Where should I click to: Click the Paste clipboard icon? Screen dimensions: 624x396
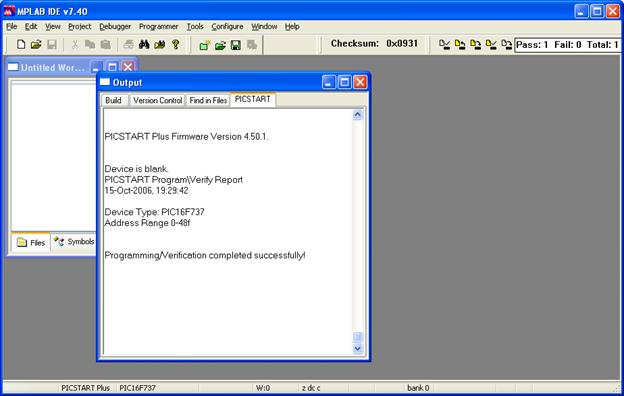pos(105,45)
